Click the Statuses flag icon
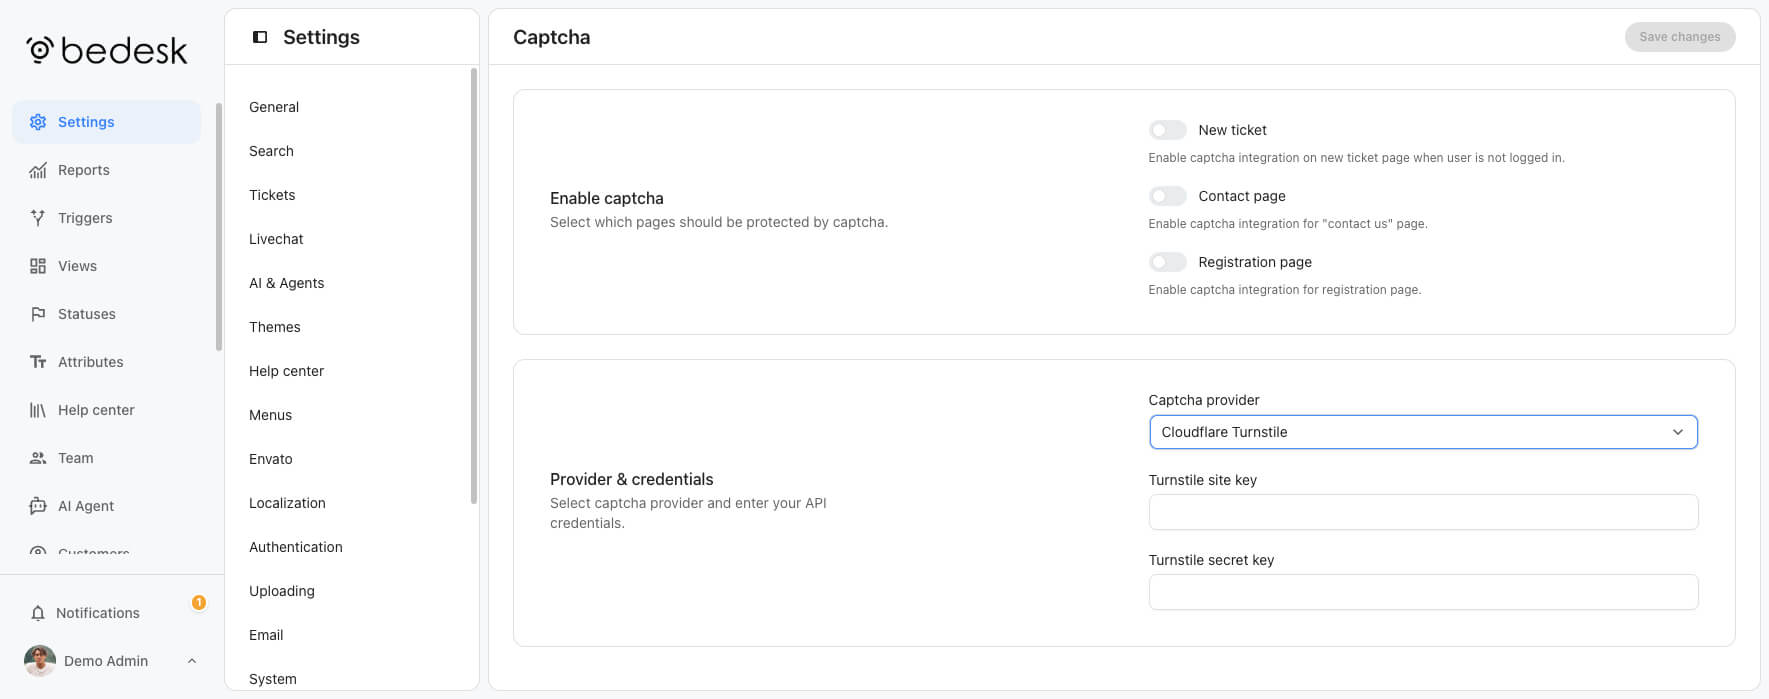1769x699 pixels. [38, 314]
